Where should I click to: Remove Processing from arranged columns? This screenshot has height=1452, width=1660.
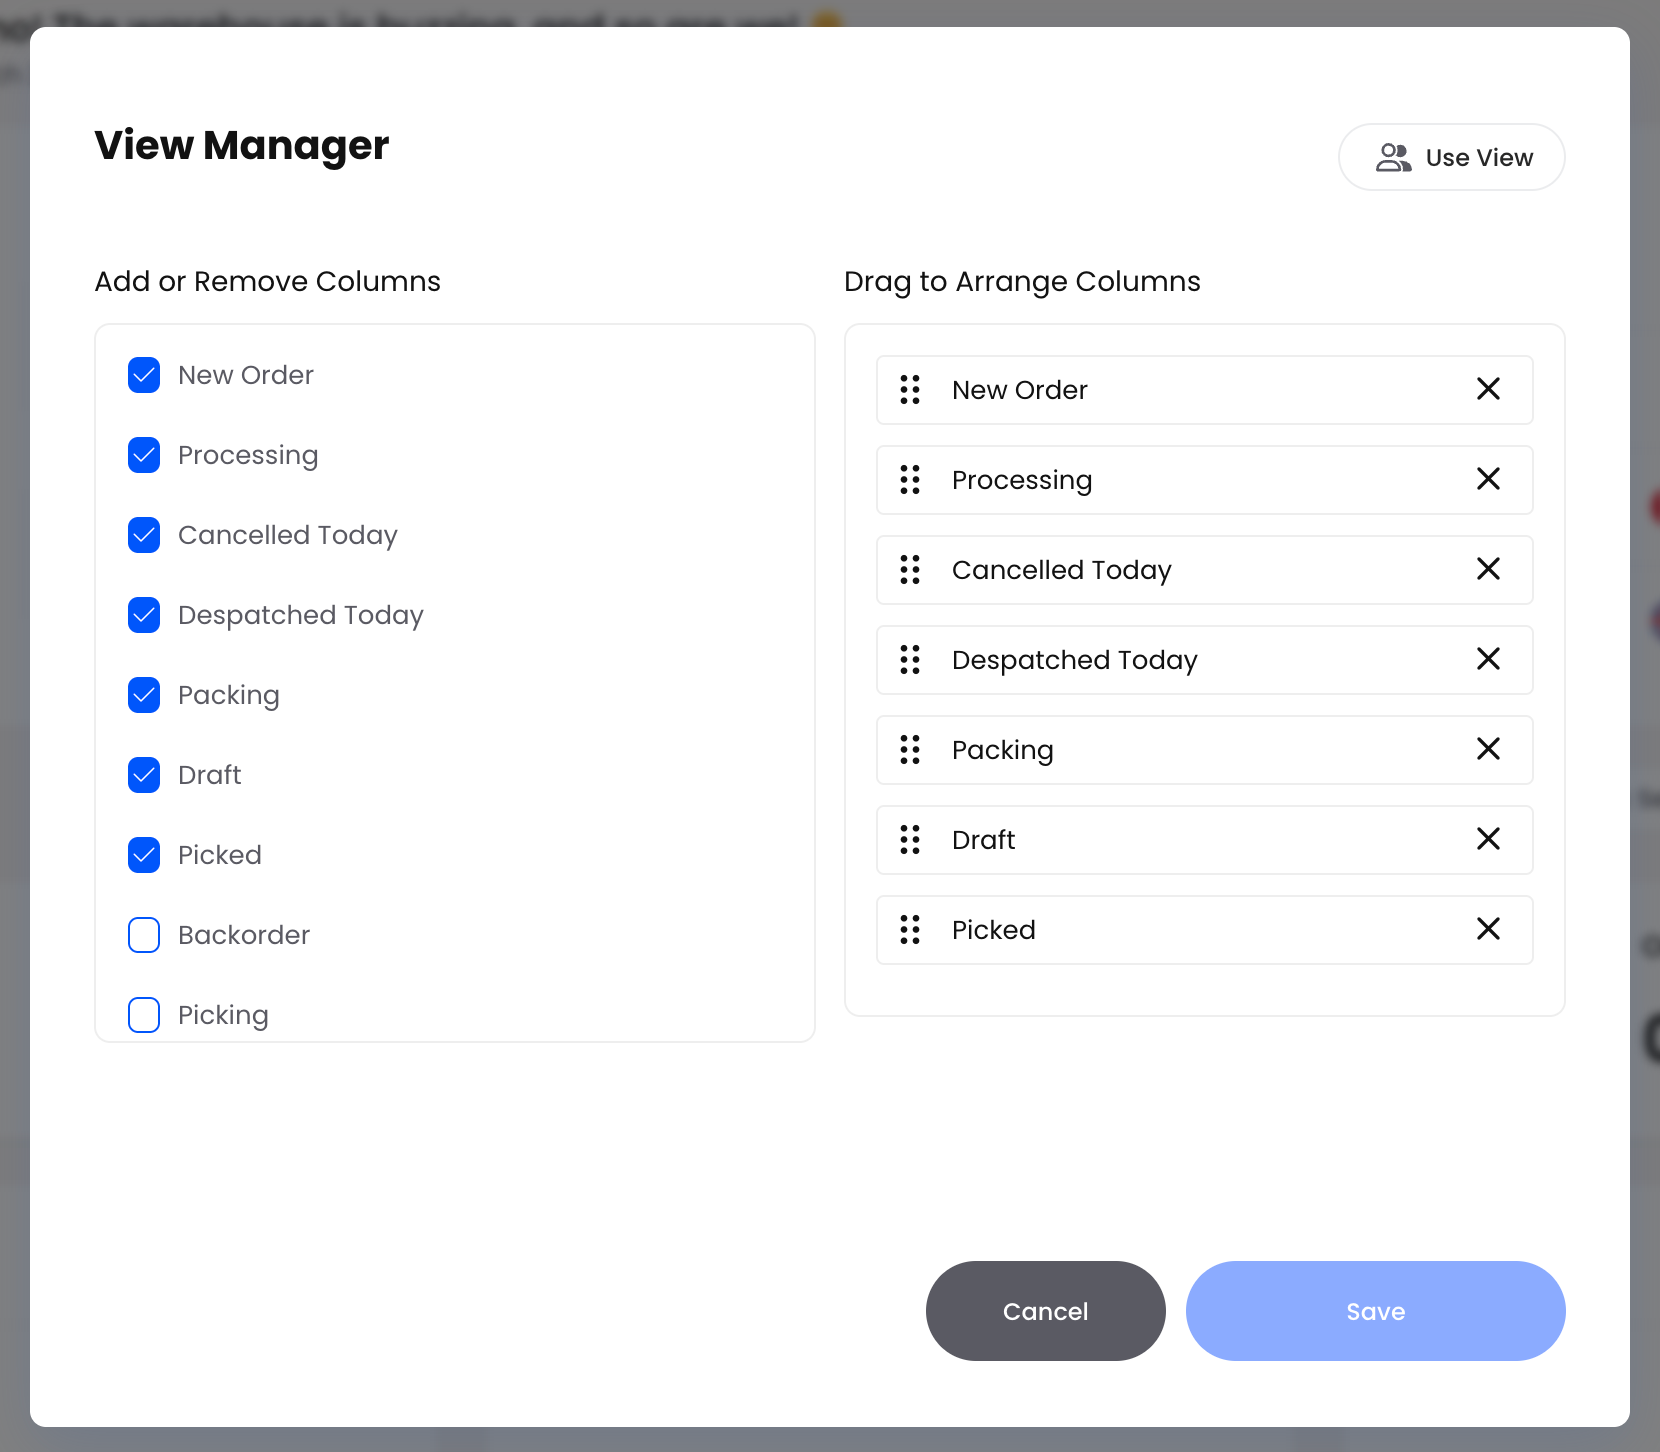1488,479
